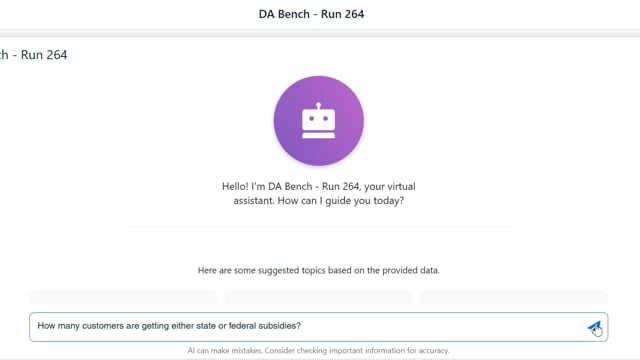Viewport: 640px width, 360px height.
Task: Click the 'AI can make mistakes' disclaimer text
Action: 318,351
